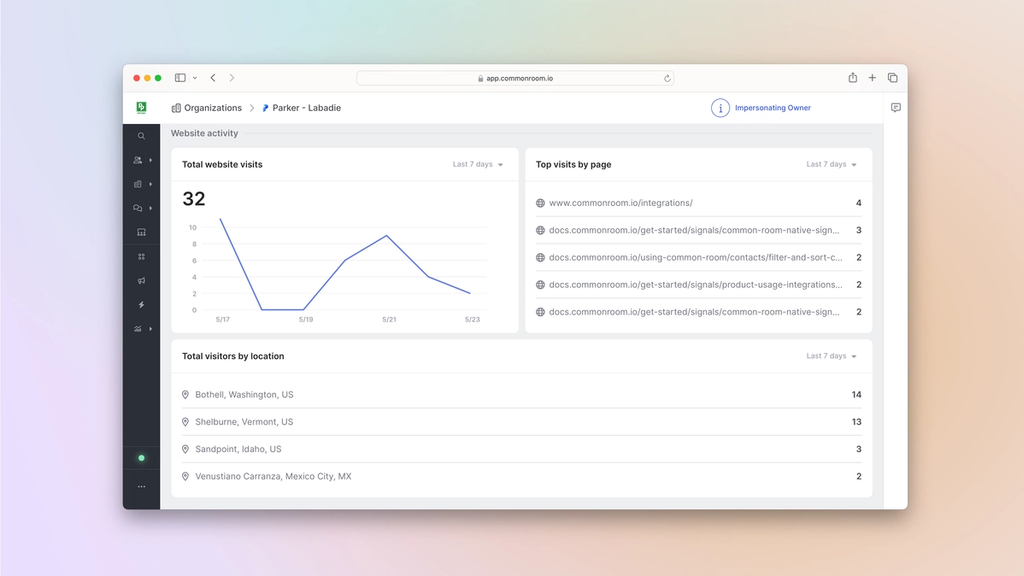Open Last 7 days dropdown for Total visitors by location

tap(831, 356)
